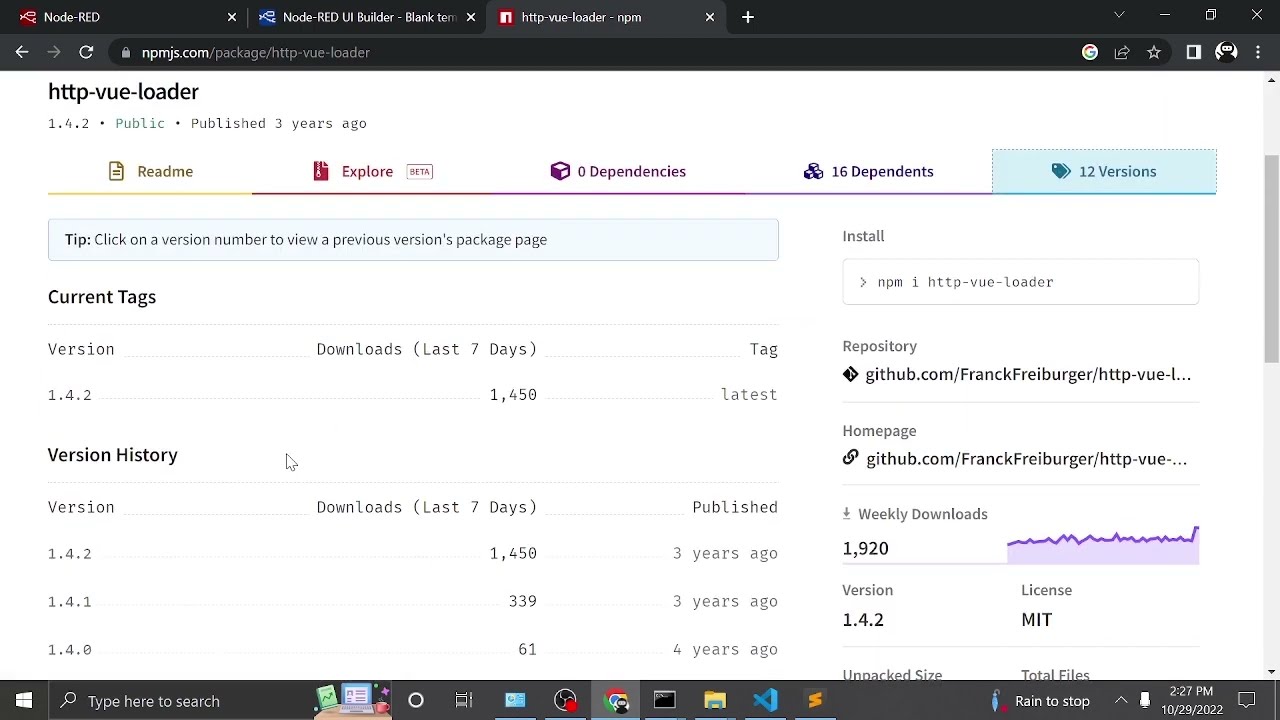Click the Readme document icon

117,171
